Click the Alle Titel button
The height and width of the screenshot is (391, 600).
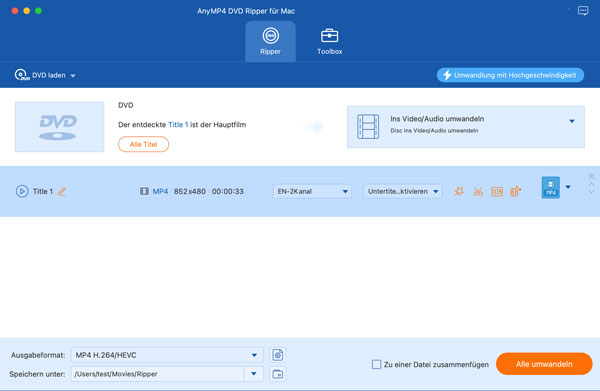(143, 144)
